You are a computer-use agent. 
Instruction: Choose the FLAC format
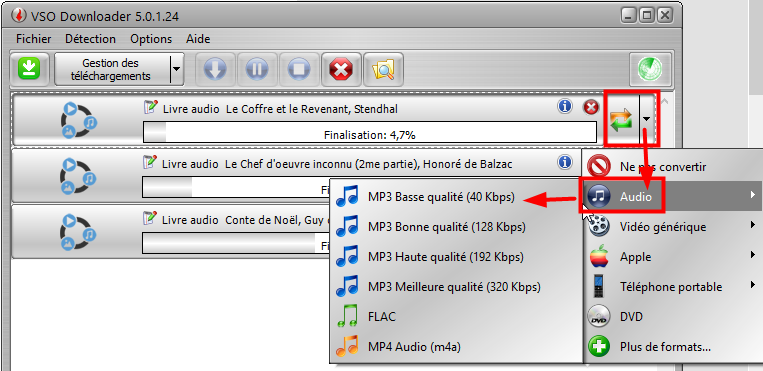tap(456, 317)
